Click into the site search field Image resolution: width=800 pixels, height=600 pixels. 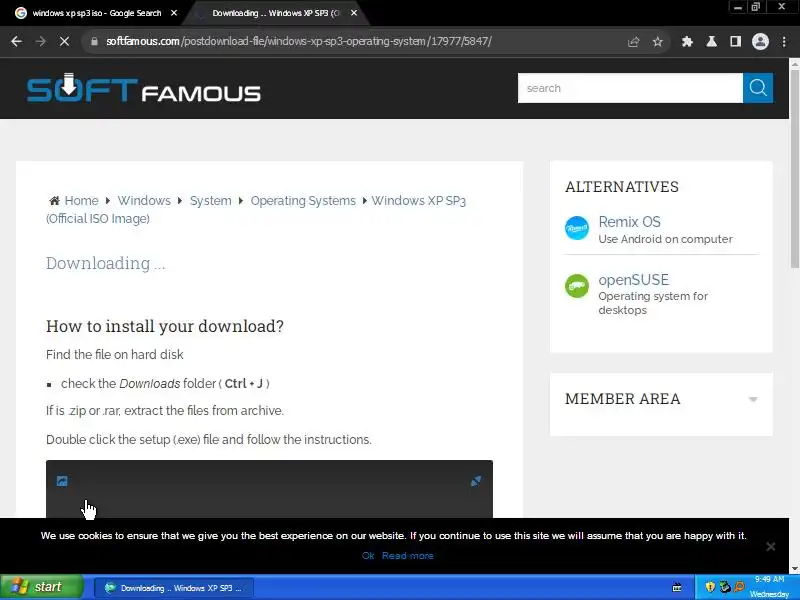point(630,88)
